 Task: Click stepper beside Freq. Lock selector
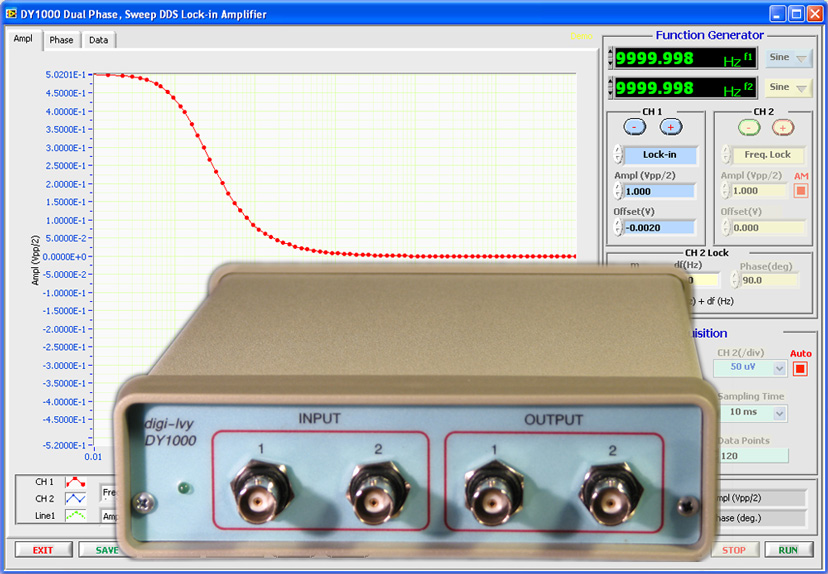tap(727, 155)
